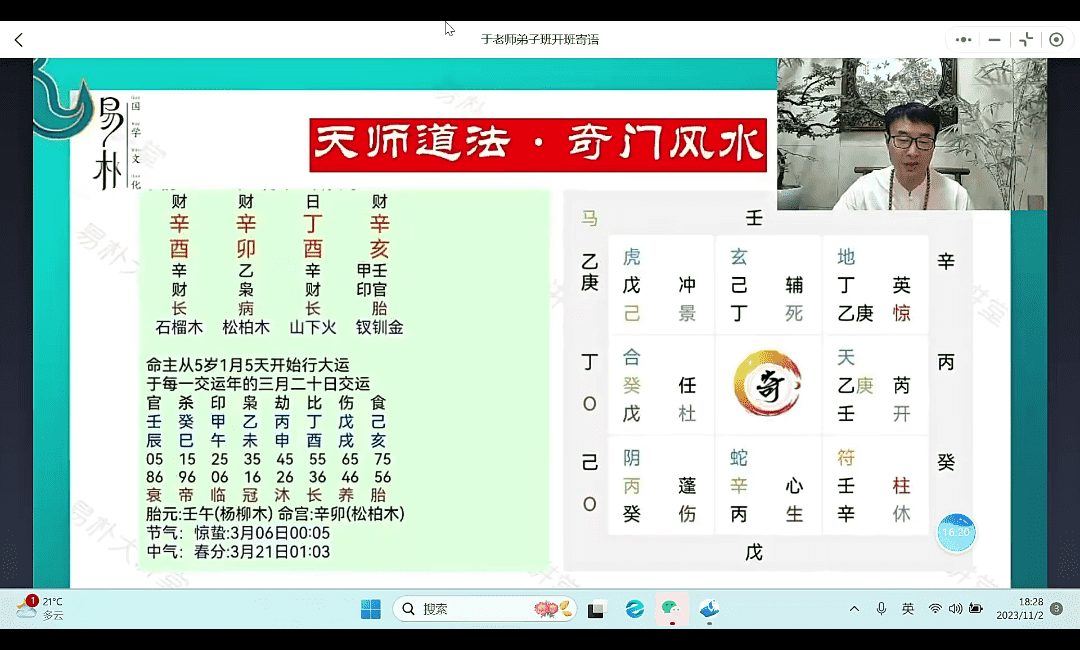Toggle the 英 input language mode
Viewport: 1080px width, 650px height.
(x=908, y=609)
